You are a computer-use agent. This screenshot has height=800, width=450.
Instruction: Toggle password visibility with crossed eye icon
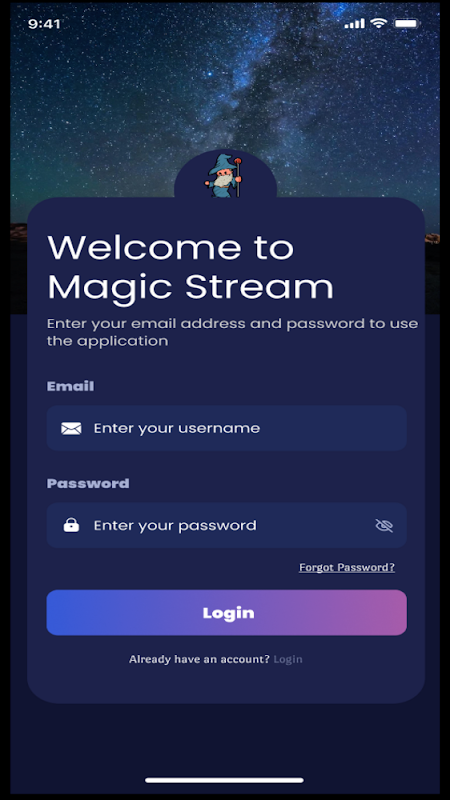point(384,526)
